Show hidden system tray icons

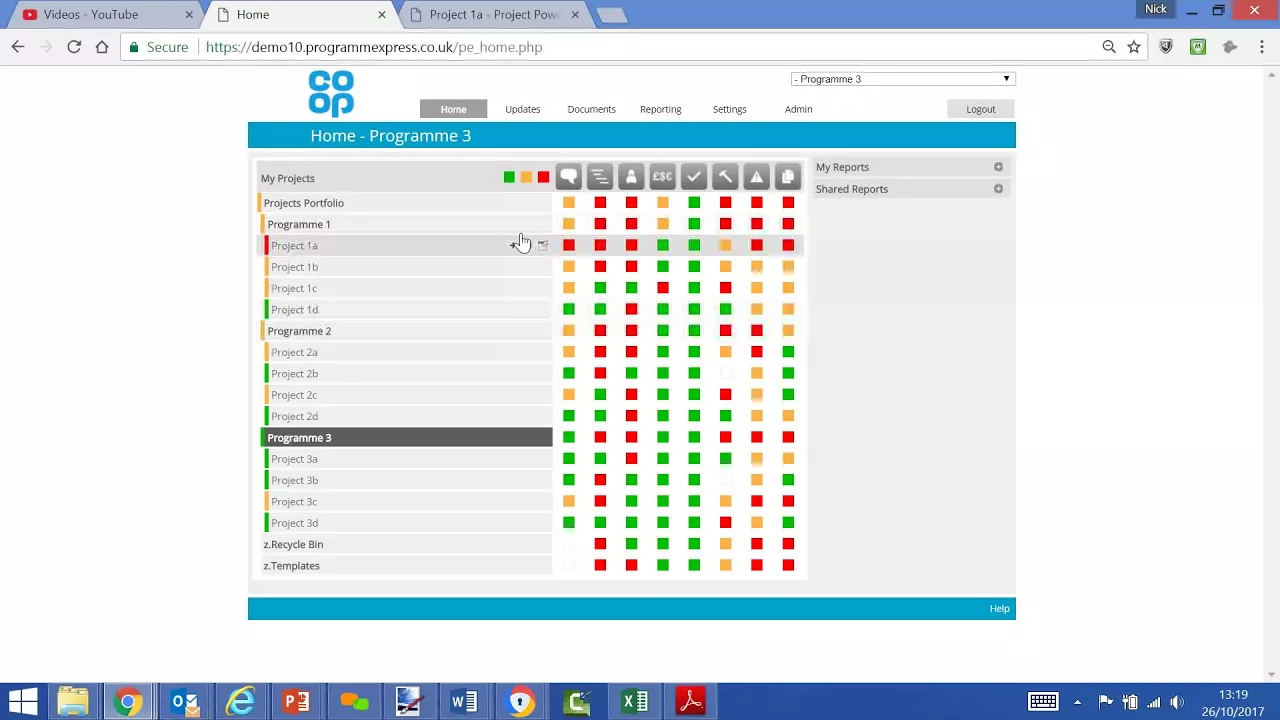click(1078, 702)
